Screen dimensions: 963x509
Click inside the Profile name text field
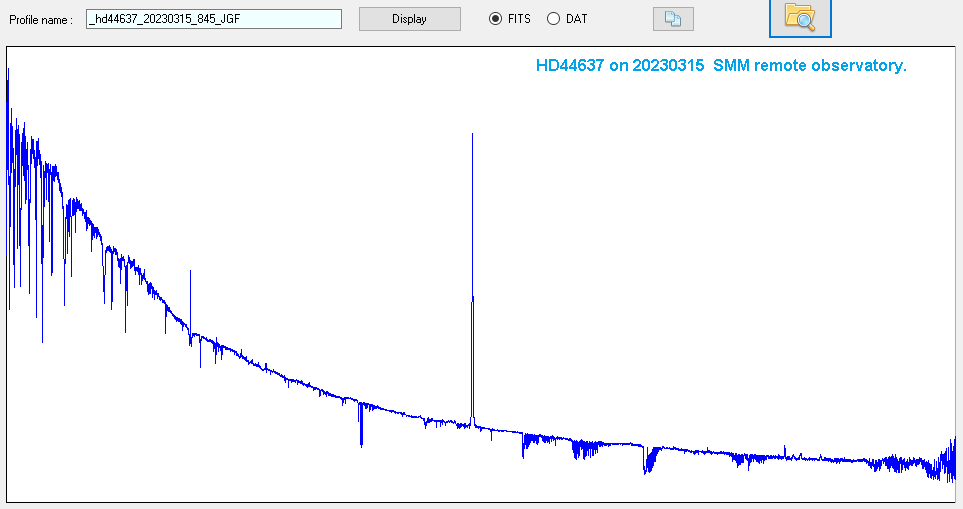click(213, 19)
